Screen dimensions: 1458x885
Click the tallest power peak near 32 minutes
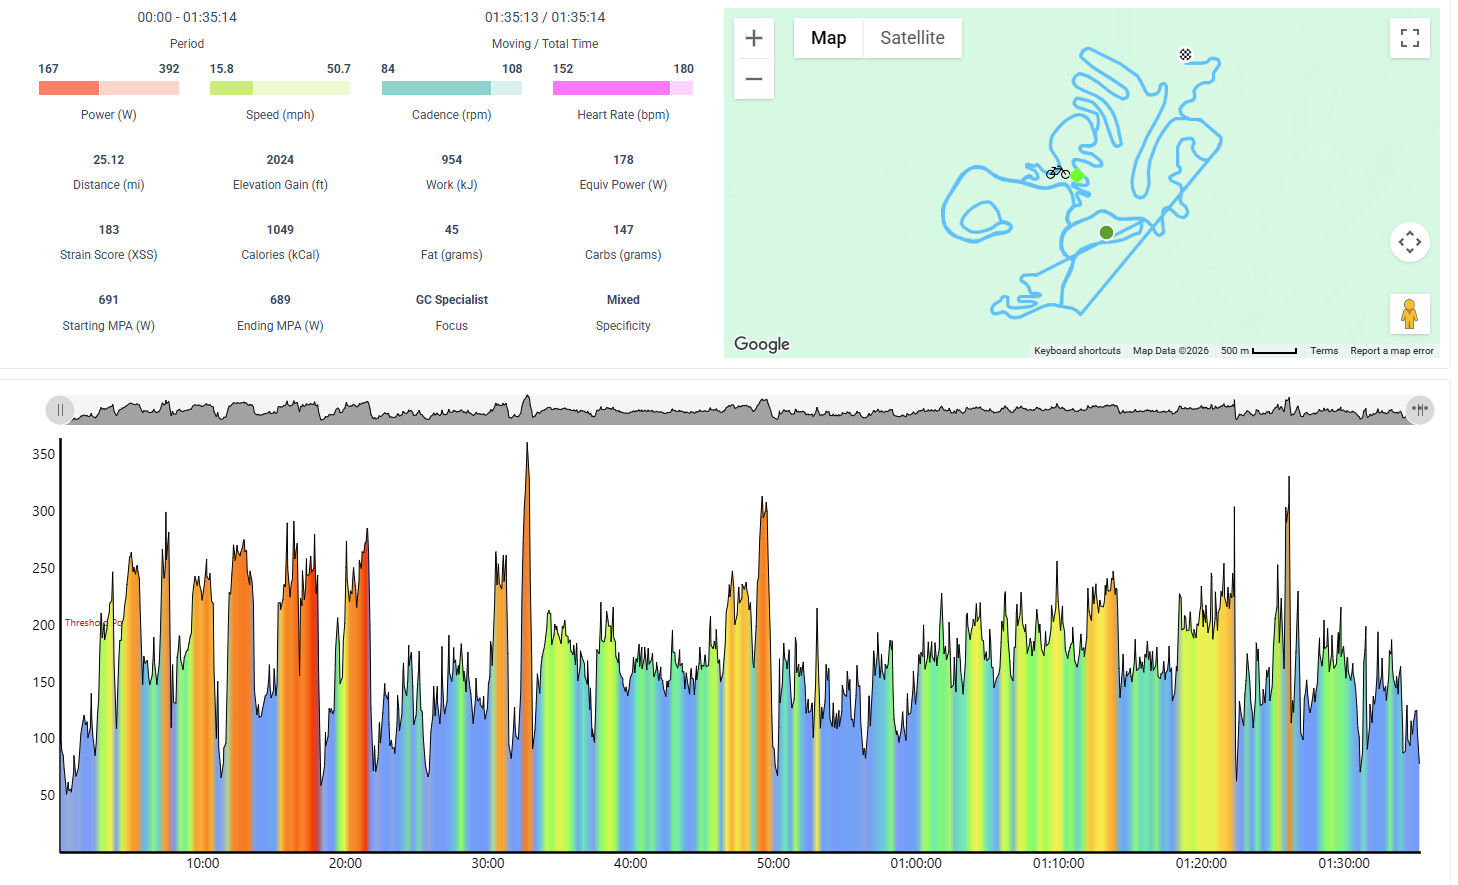pyautogui.click(x=527, y=447)
